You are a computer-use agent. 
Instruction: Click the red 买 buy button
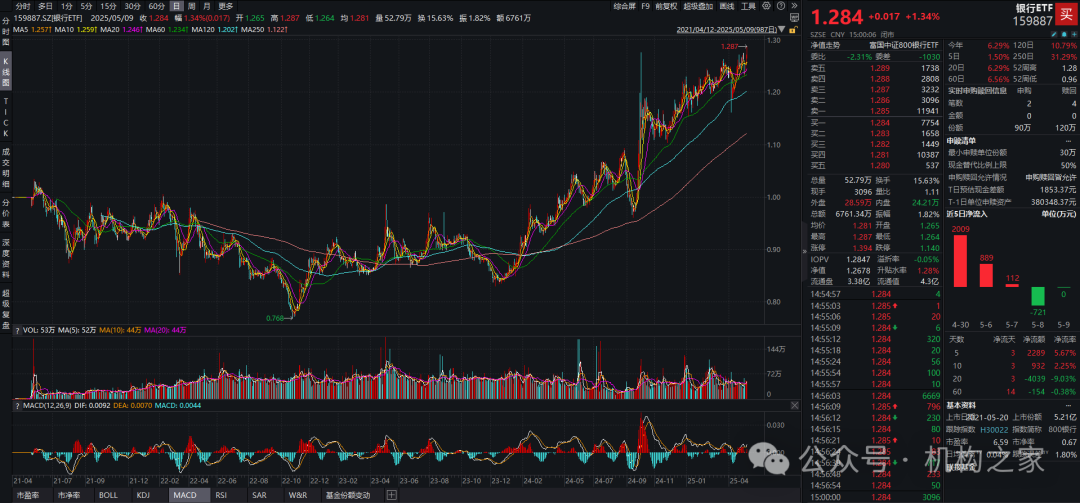tap(1066, 14)
